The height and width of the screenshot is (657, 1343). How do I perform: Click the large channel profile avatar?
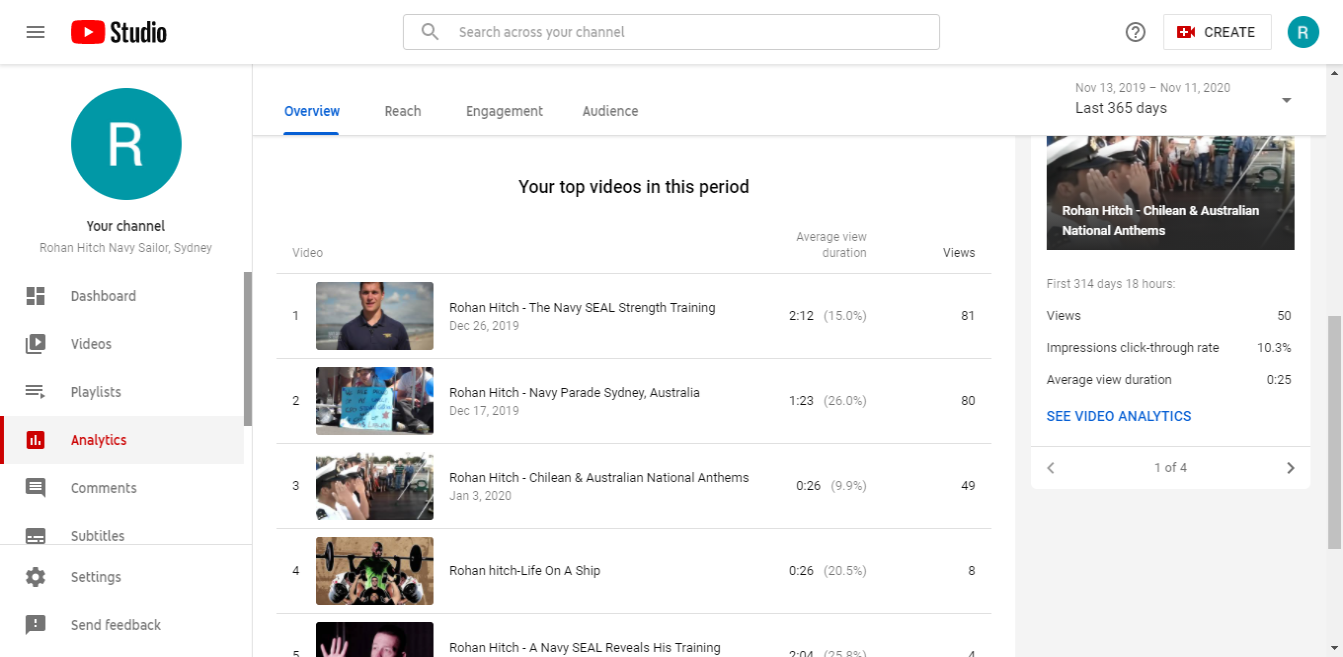point(126,143)
